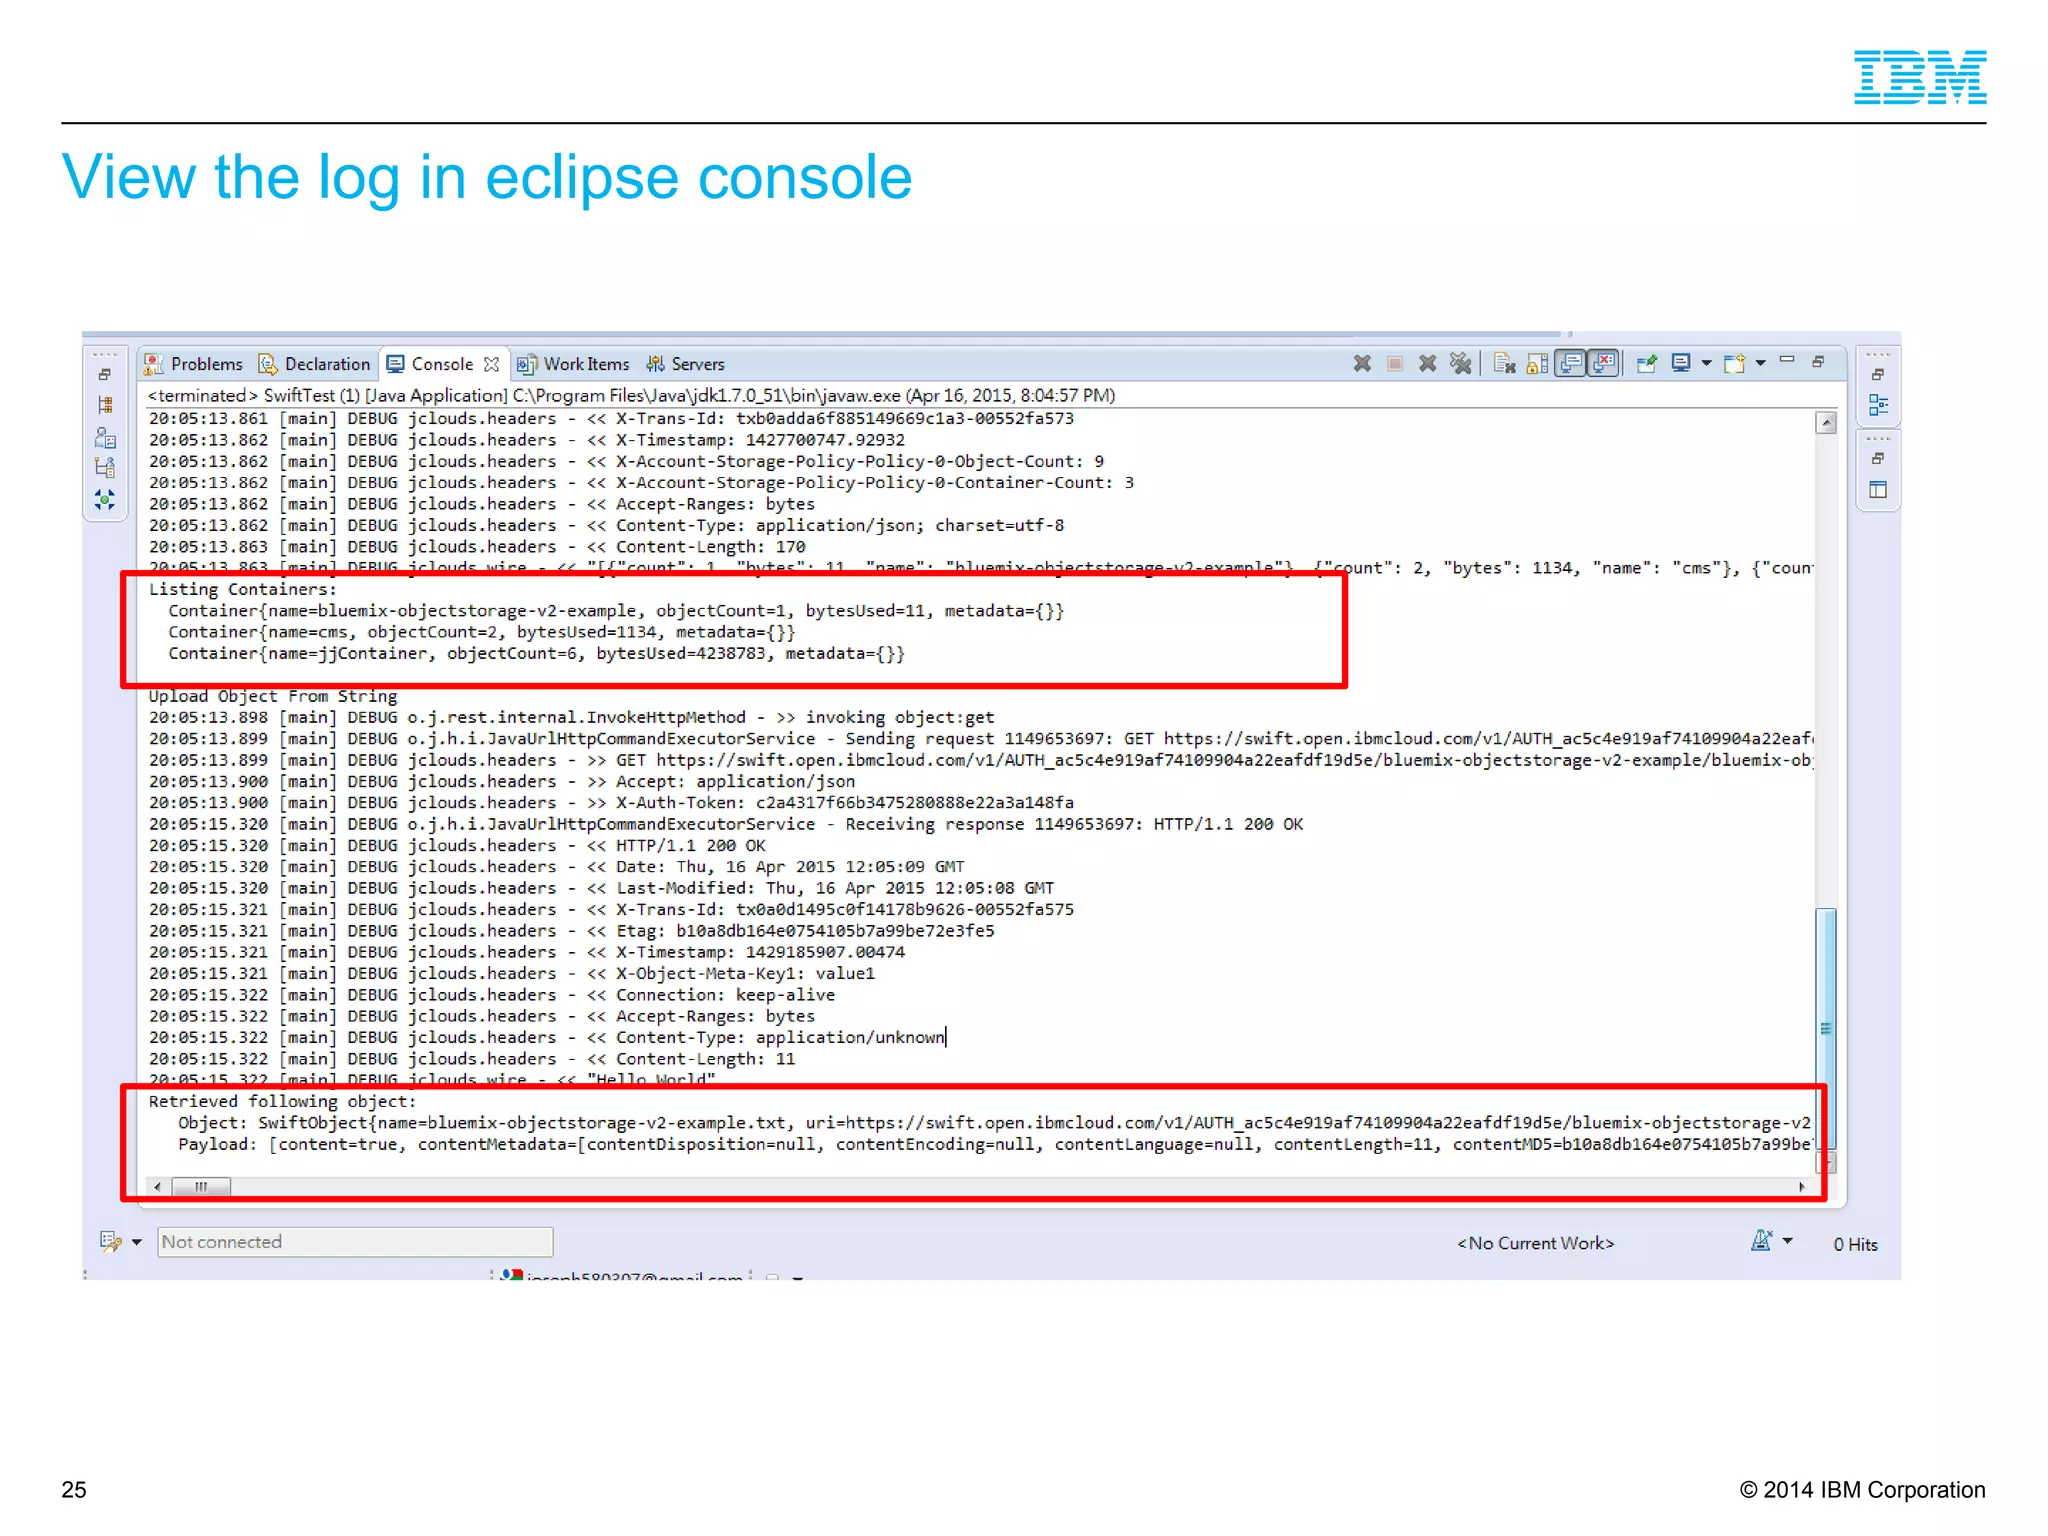This screenshot has width=2048, height=1536.
Task: Restore the upper right minimized view stack
Action: 1878,375
